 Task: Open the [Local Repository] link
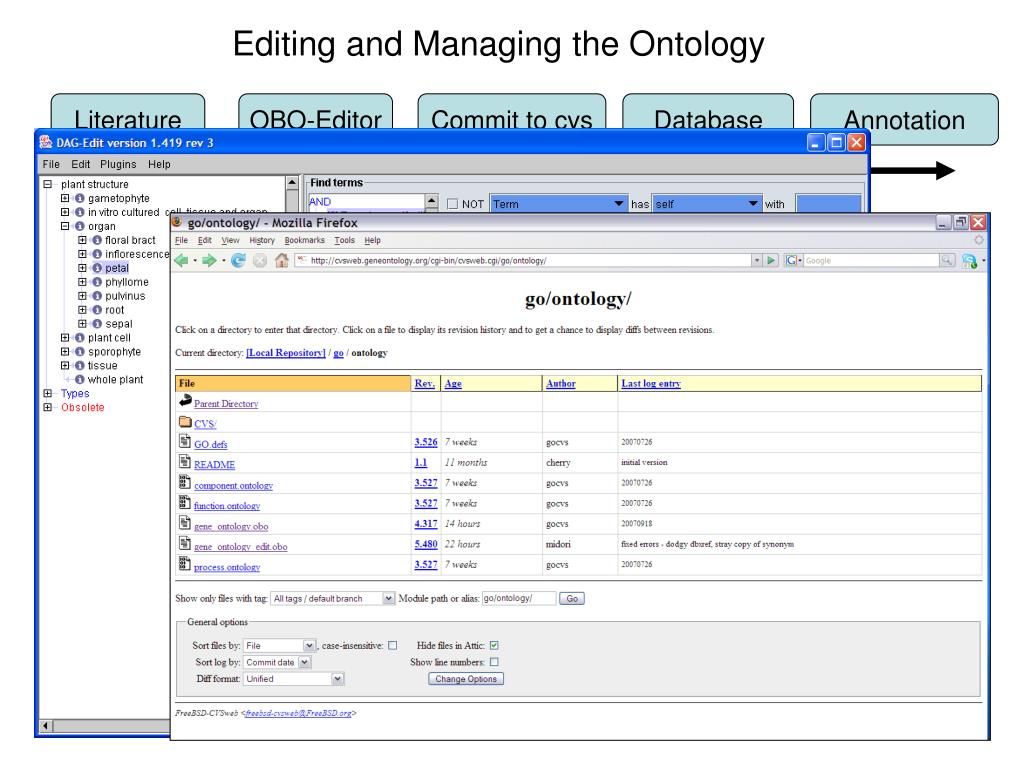(285, 353)
